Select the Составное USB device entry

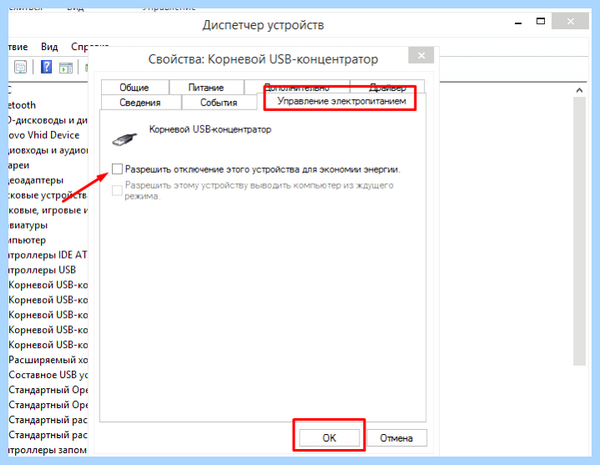pyautogui.click(x=48, y=375)
